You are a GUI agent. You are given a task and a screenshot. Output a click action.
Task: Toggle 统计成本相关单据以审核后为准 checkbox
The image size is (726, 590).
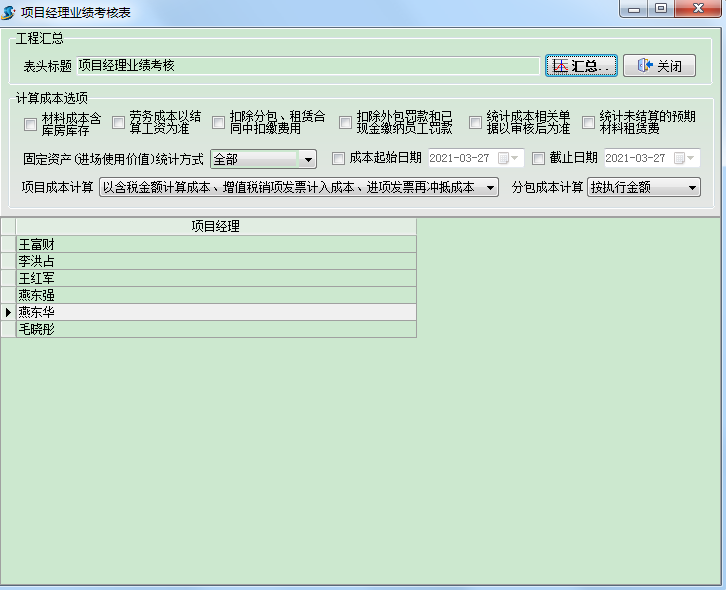click(x=475, y=123)
